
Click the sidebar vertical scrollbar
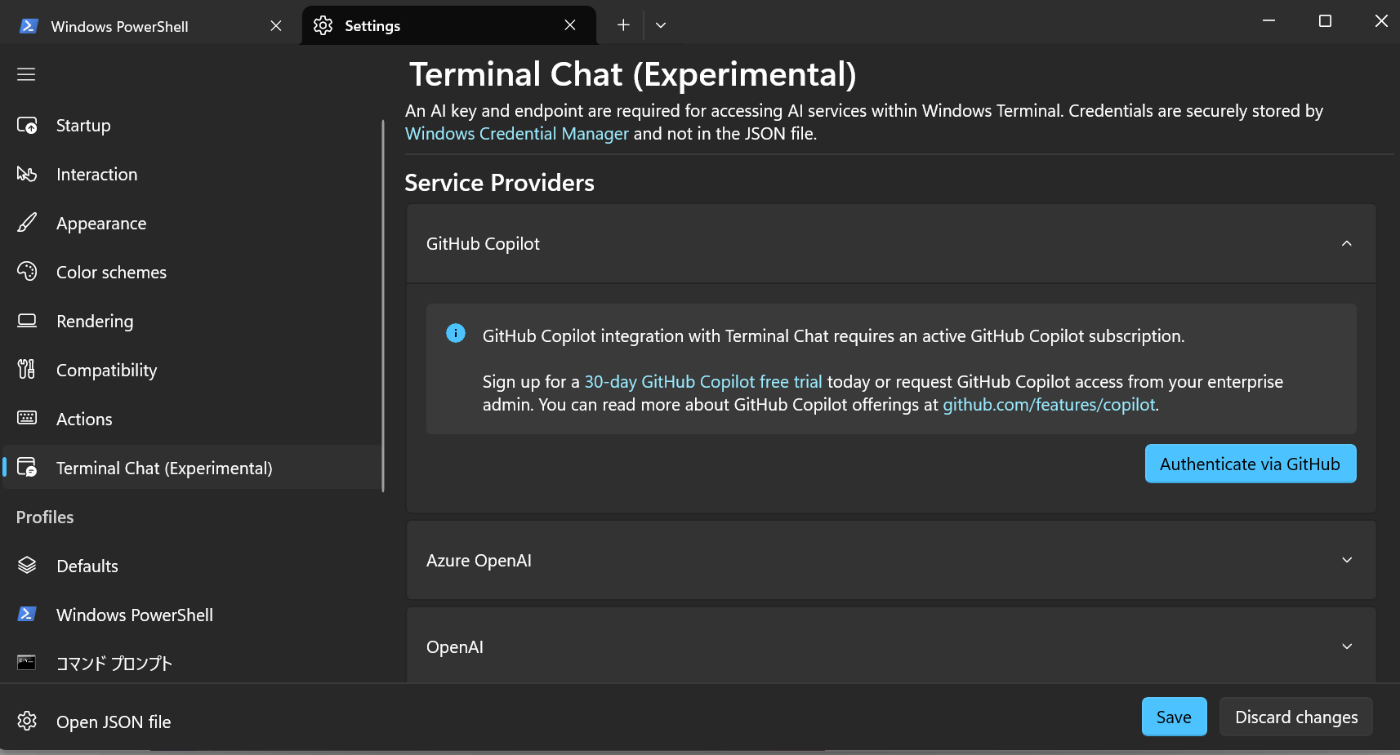(x=384, y=305)
